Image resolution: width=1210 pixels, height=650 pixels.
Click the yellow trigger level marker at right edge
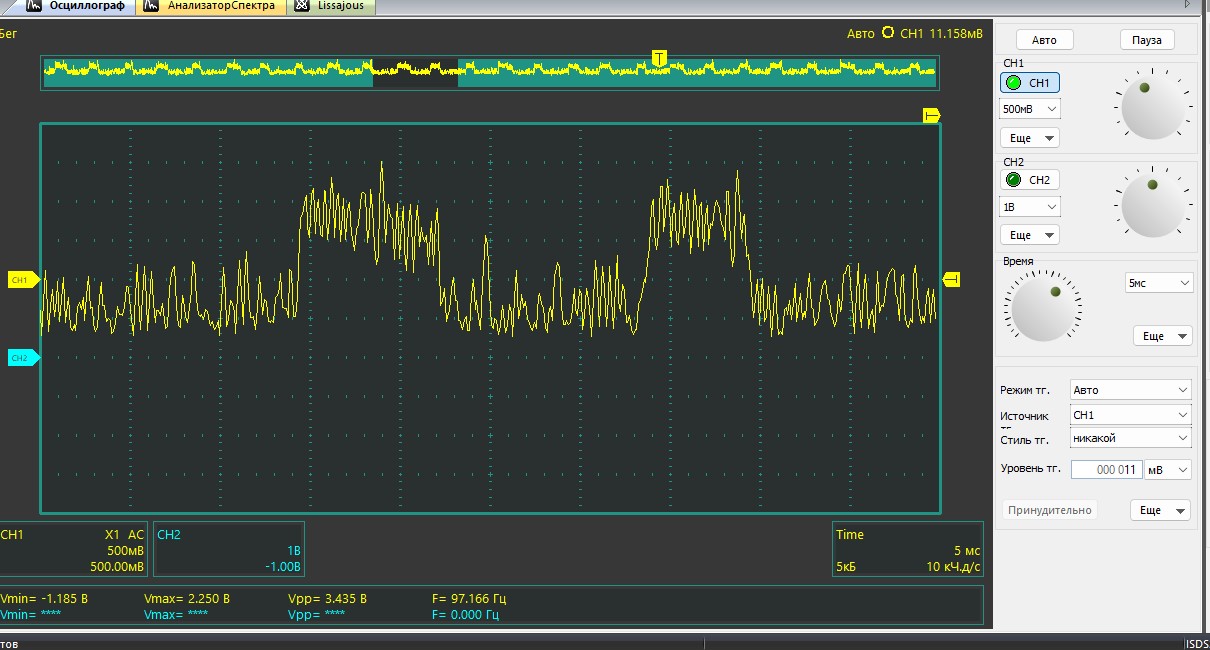952,279
